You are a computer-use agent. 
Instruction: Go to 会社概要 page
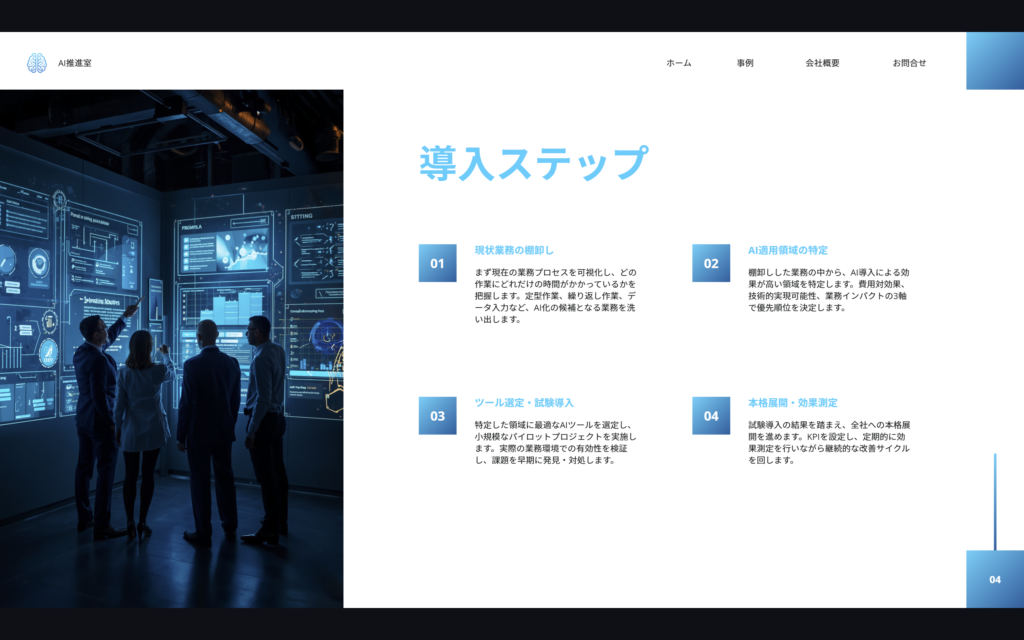822,63
